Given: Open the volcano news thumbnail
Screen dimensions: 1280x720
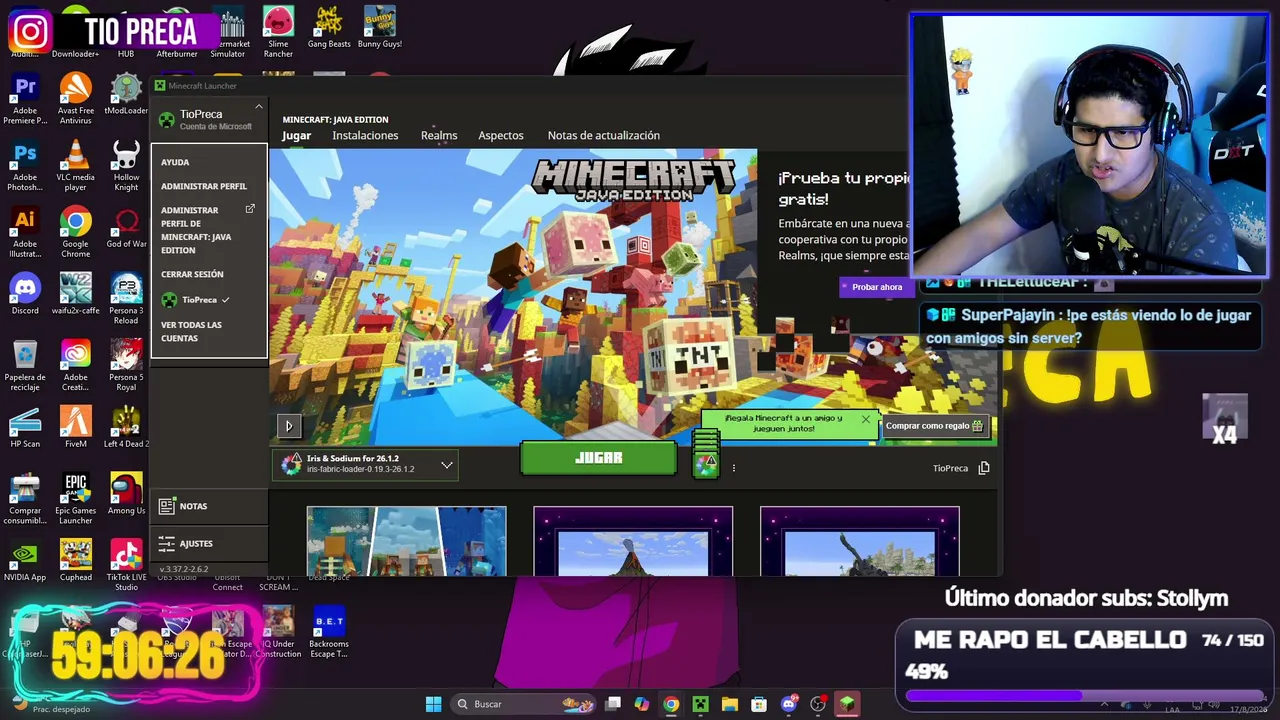Looking at the screenshot, I should 633,541.
